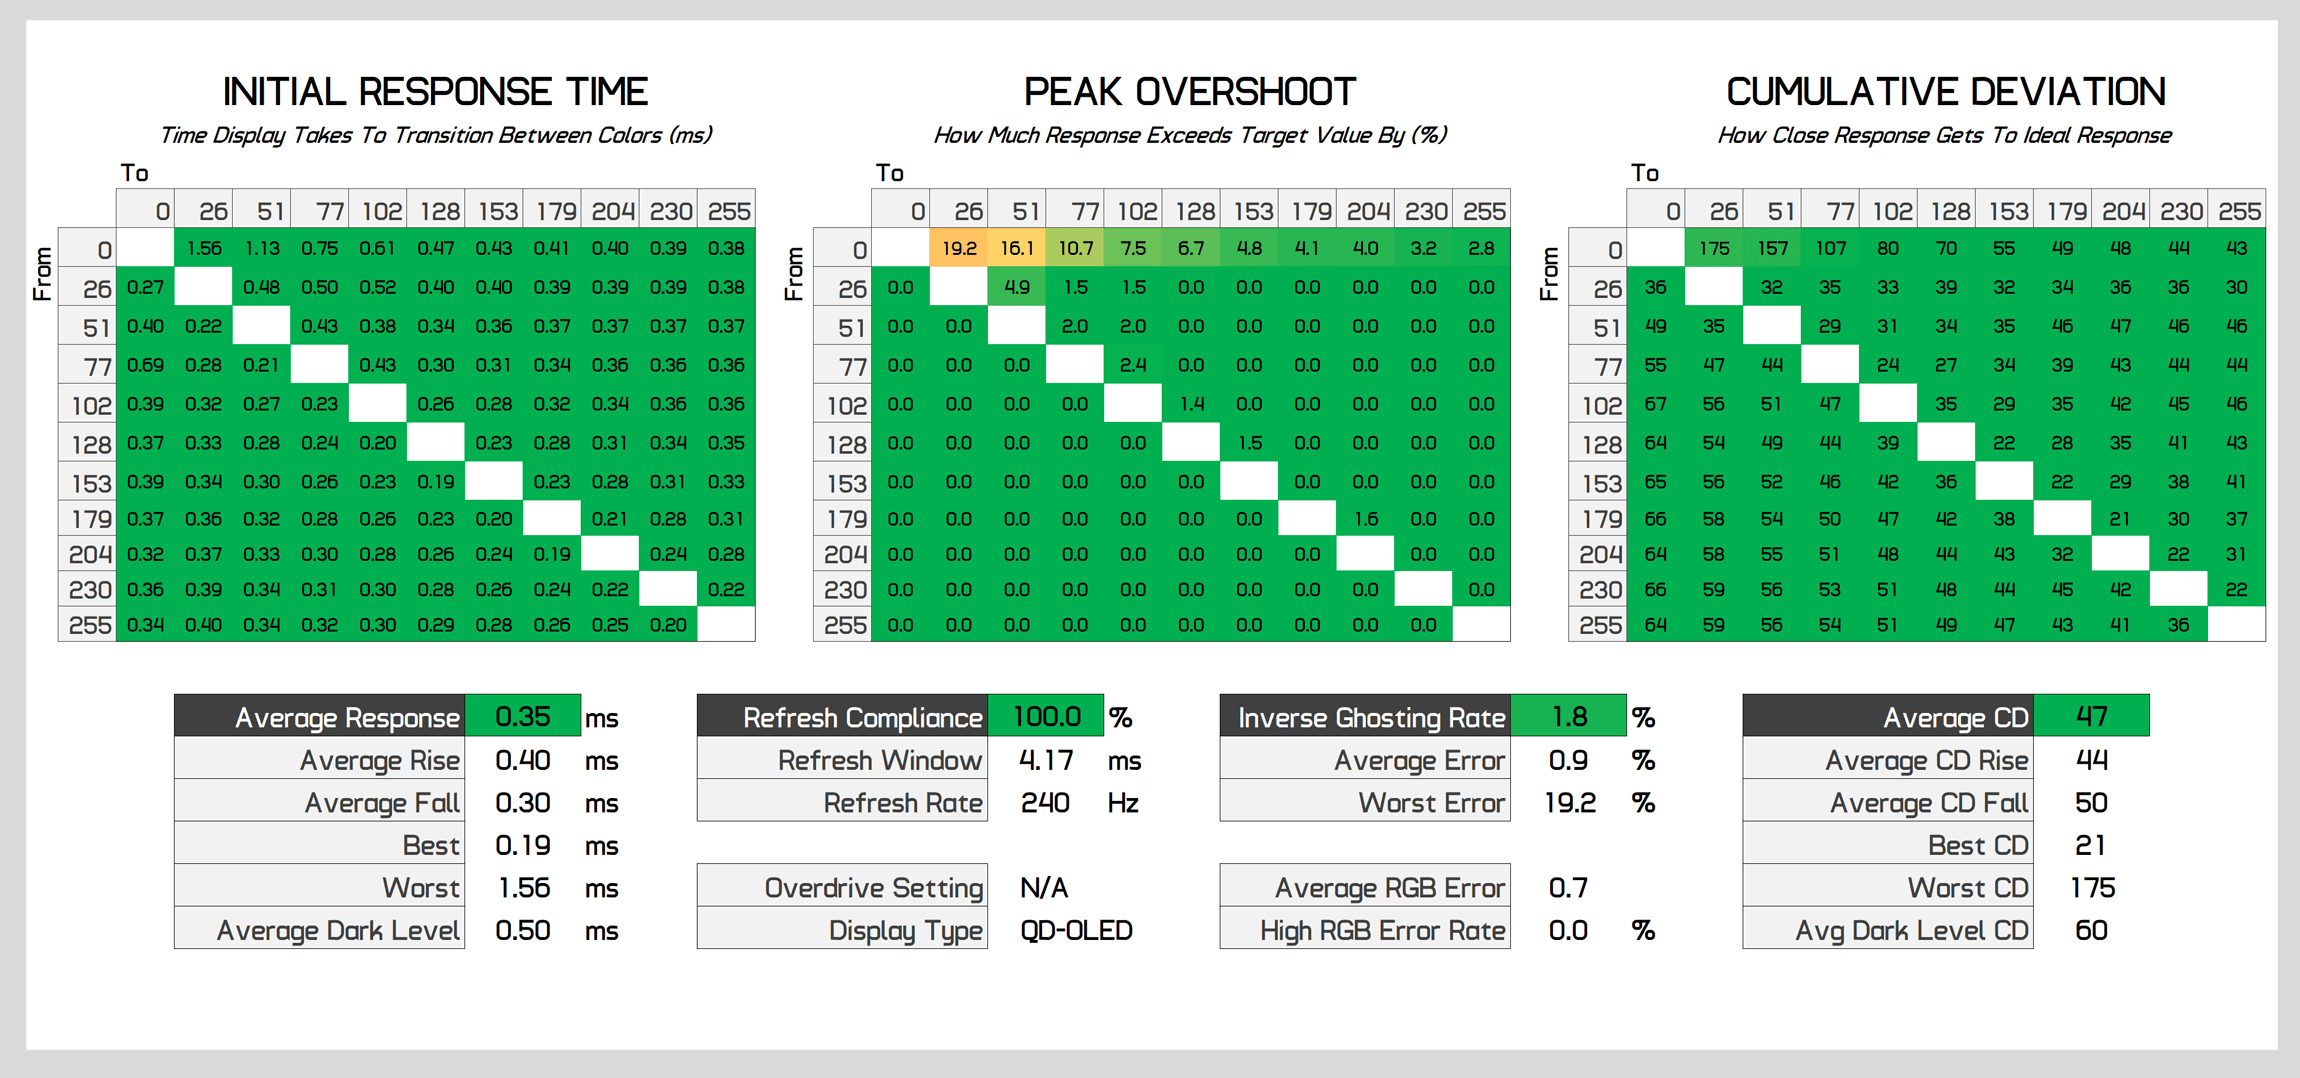2300x1078 pixels.
Task: Select the Refresh Compliance value 100.0
Action: point(1046,717)
